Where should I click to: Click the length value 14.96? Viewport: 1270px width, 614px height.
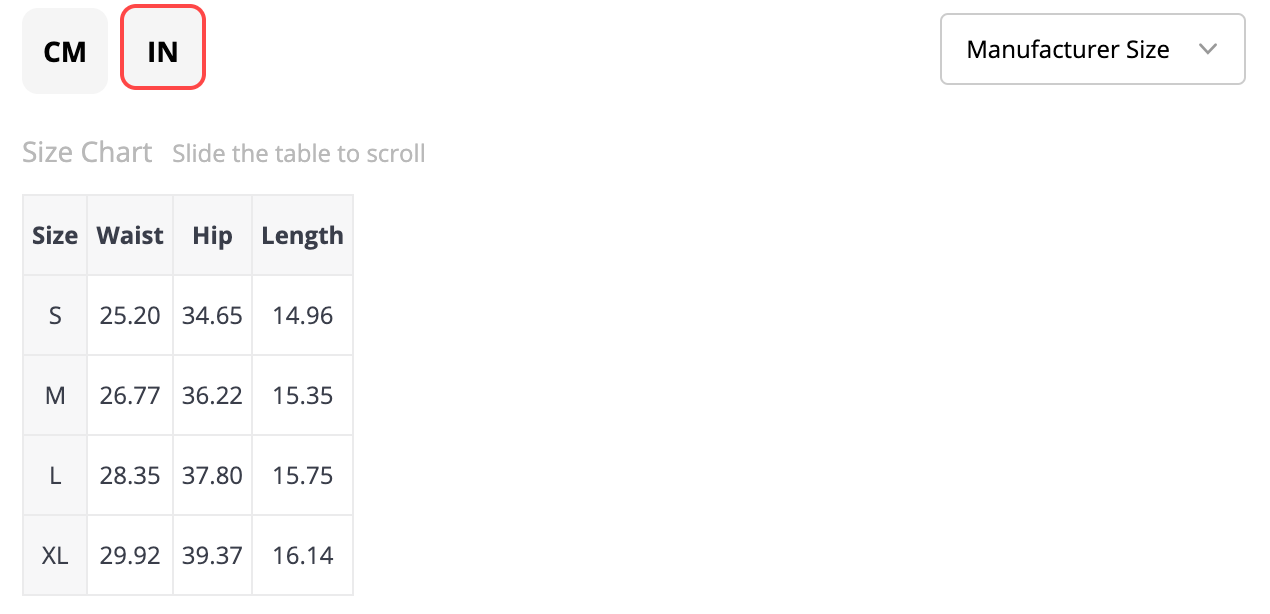click(x=302, y=315)
